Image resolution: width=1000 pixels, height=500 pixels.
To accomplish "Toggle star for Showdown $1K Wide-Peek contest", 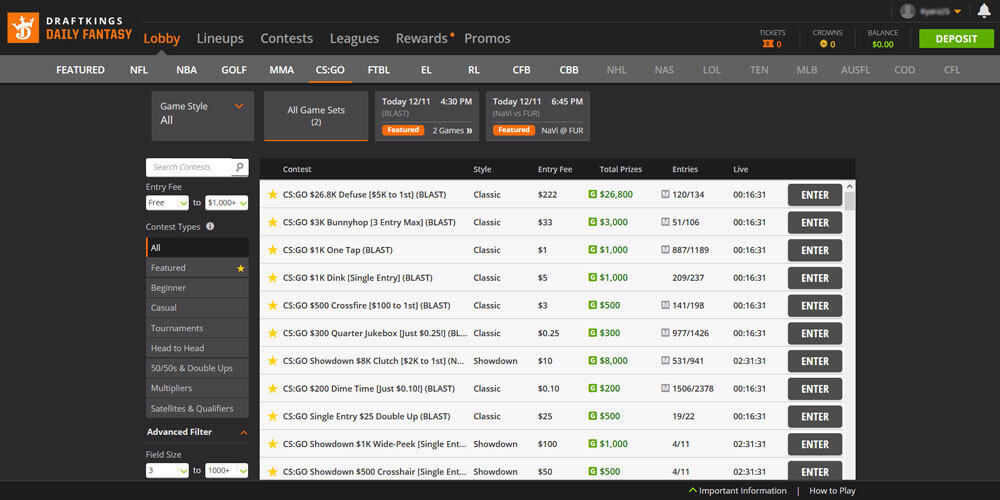I will click(x=272, y=444).
